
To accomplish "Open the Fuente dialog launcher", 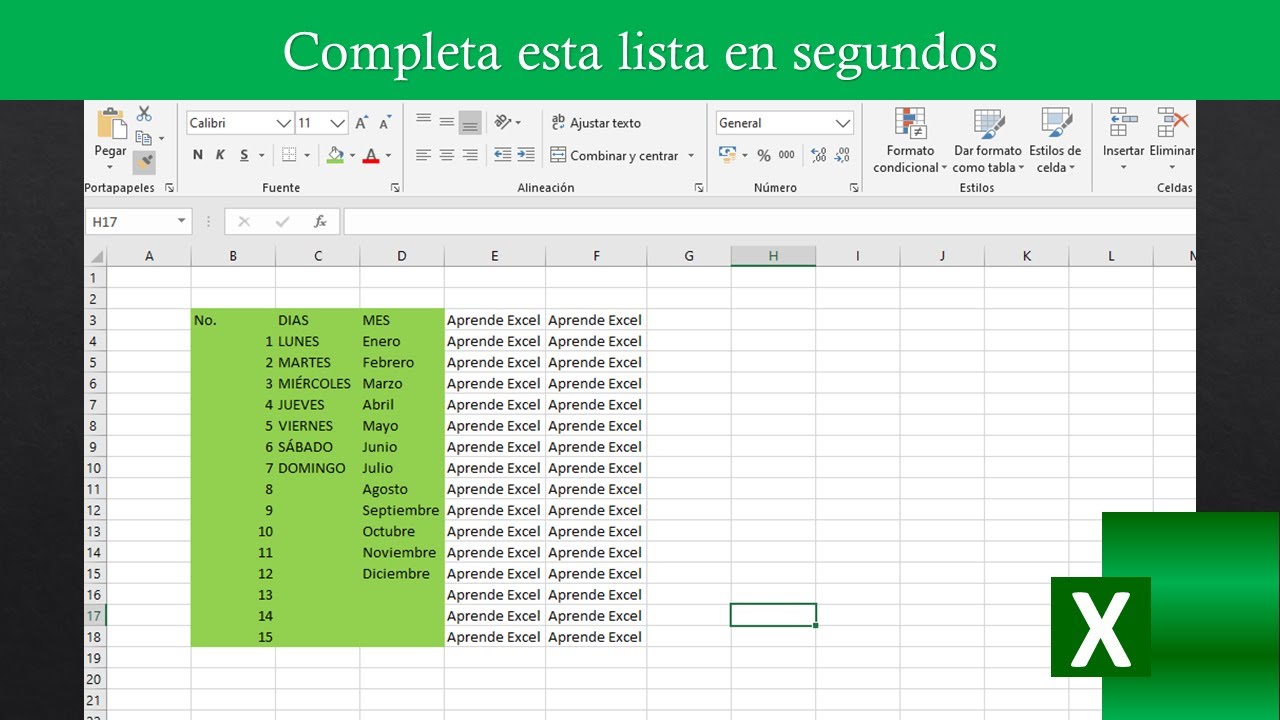I will (x=395, y=188).
